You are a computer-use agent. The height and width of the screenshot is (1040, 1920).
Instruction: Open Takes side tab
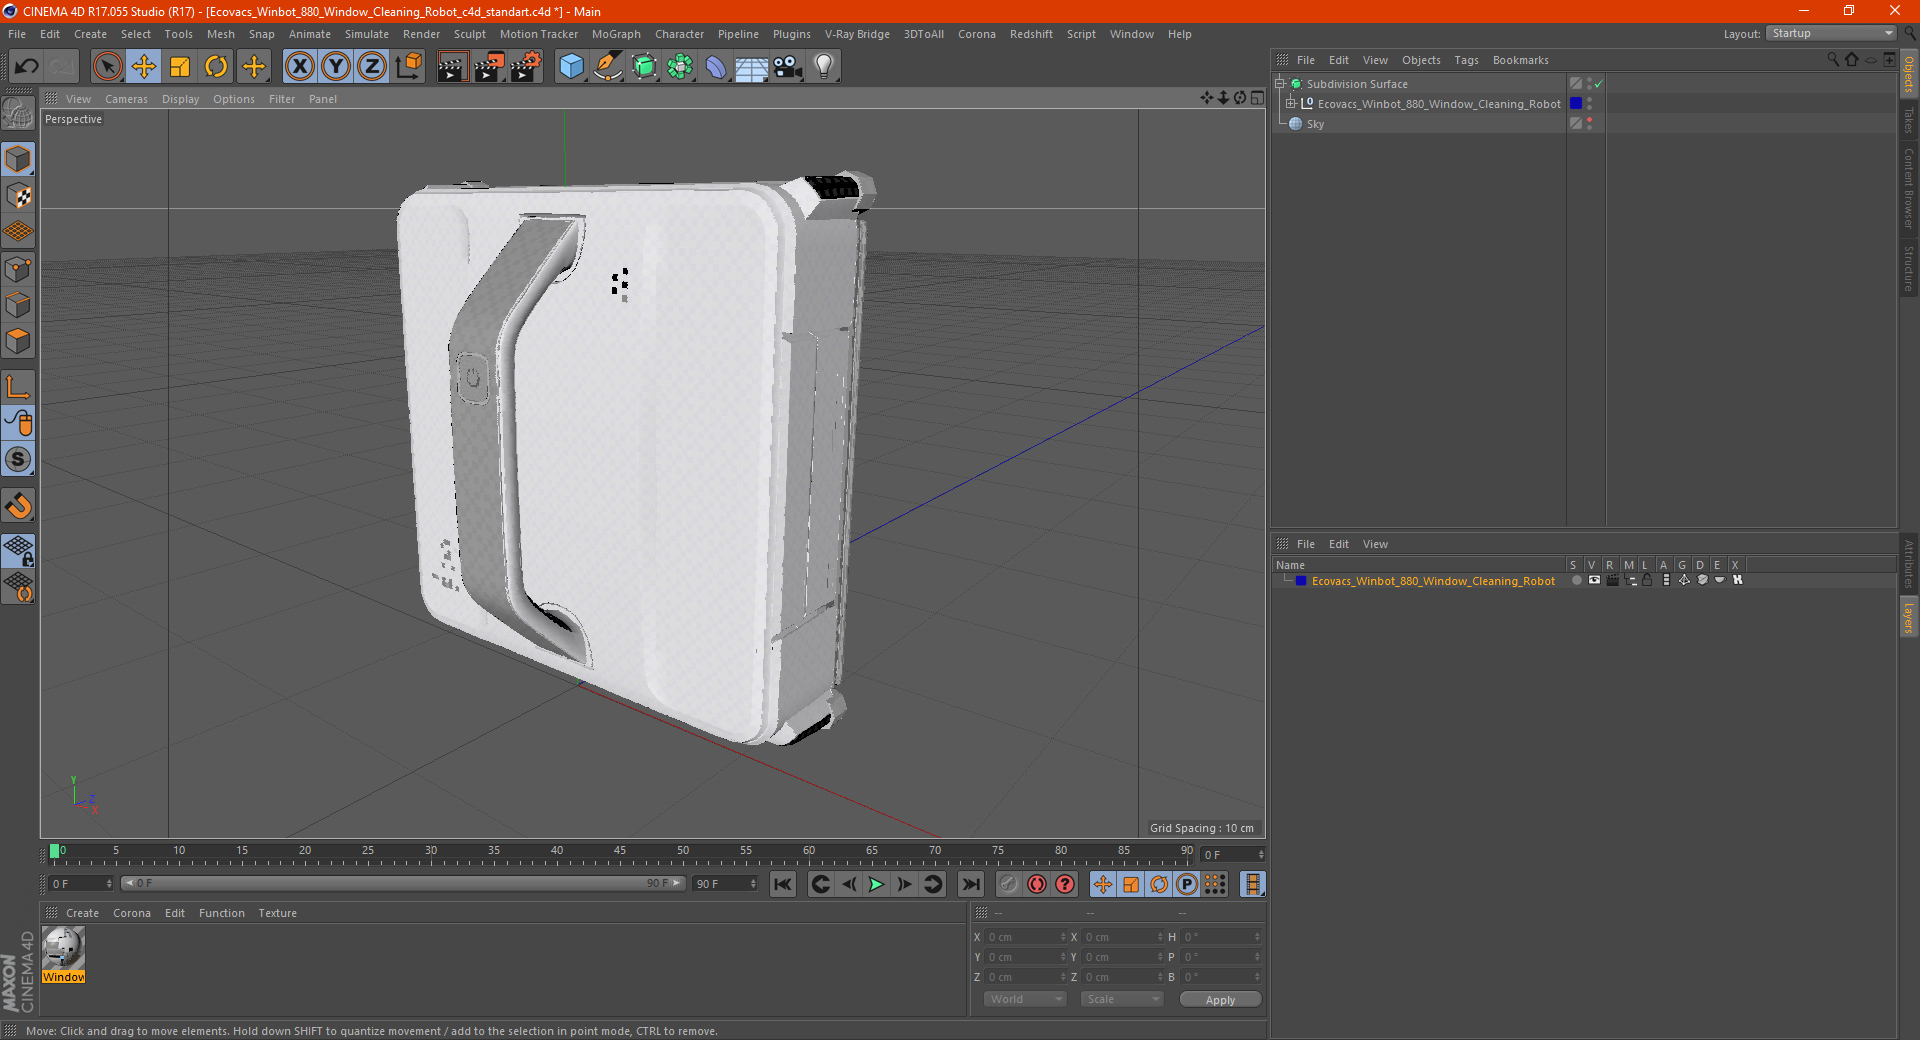tap(1908, 120)
